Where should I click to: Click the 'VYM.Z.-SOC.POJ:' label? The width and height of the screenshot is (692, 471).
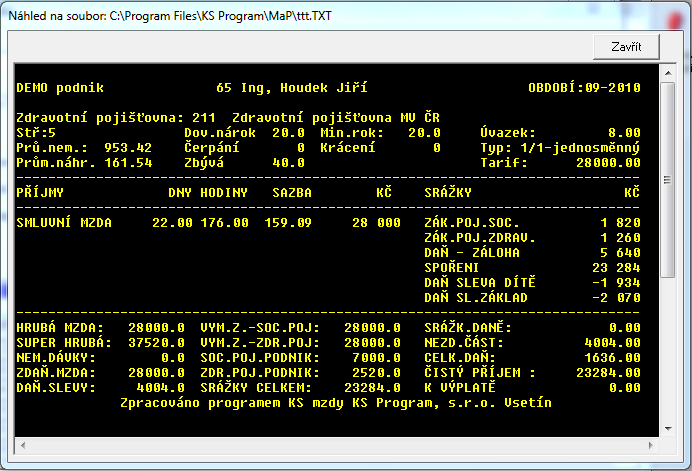260,328
